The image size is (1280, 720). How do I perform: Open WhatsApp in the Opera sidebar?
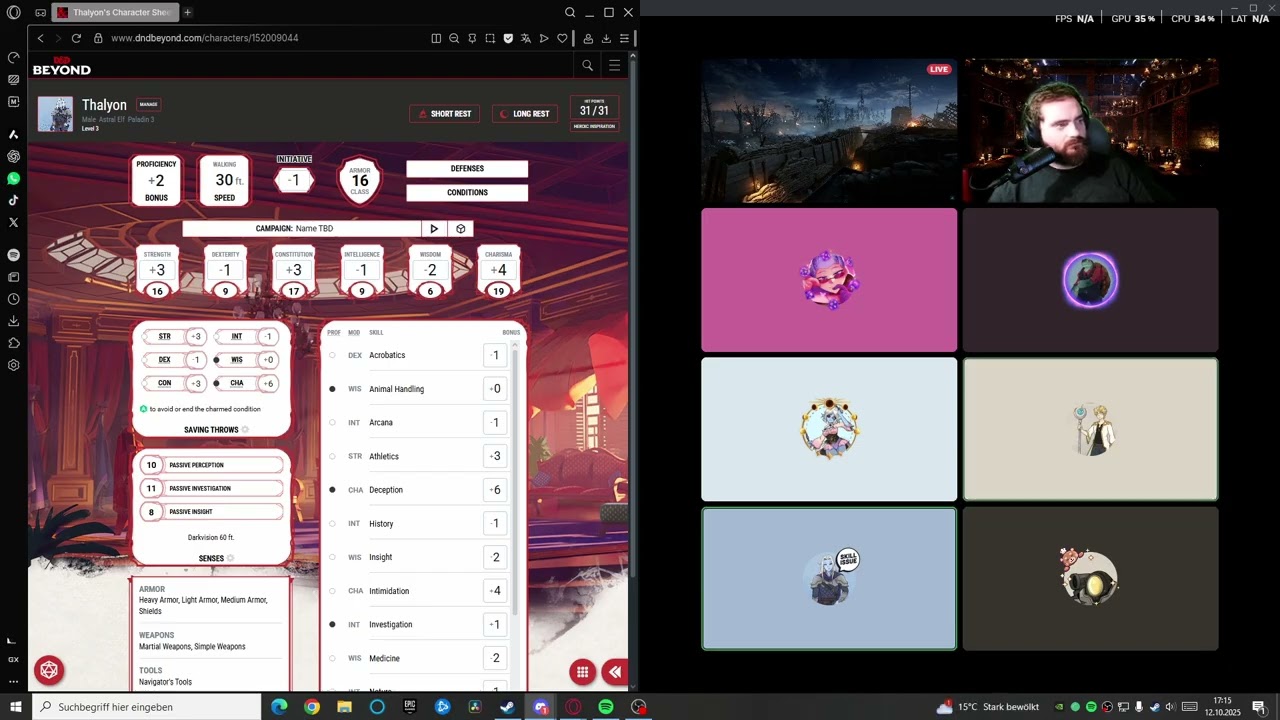(x=13, y=178)
